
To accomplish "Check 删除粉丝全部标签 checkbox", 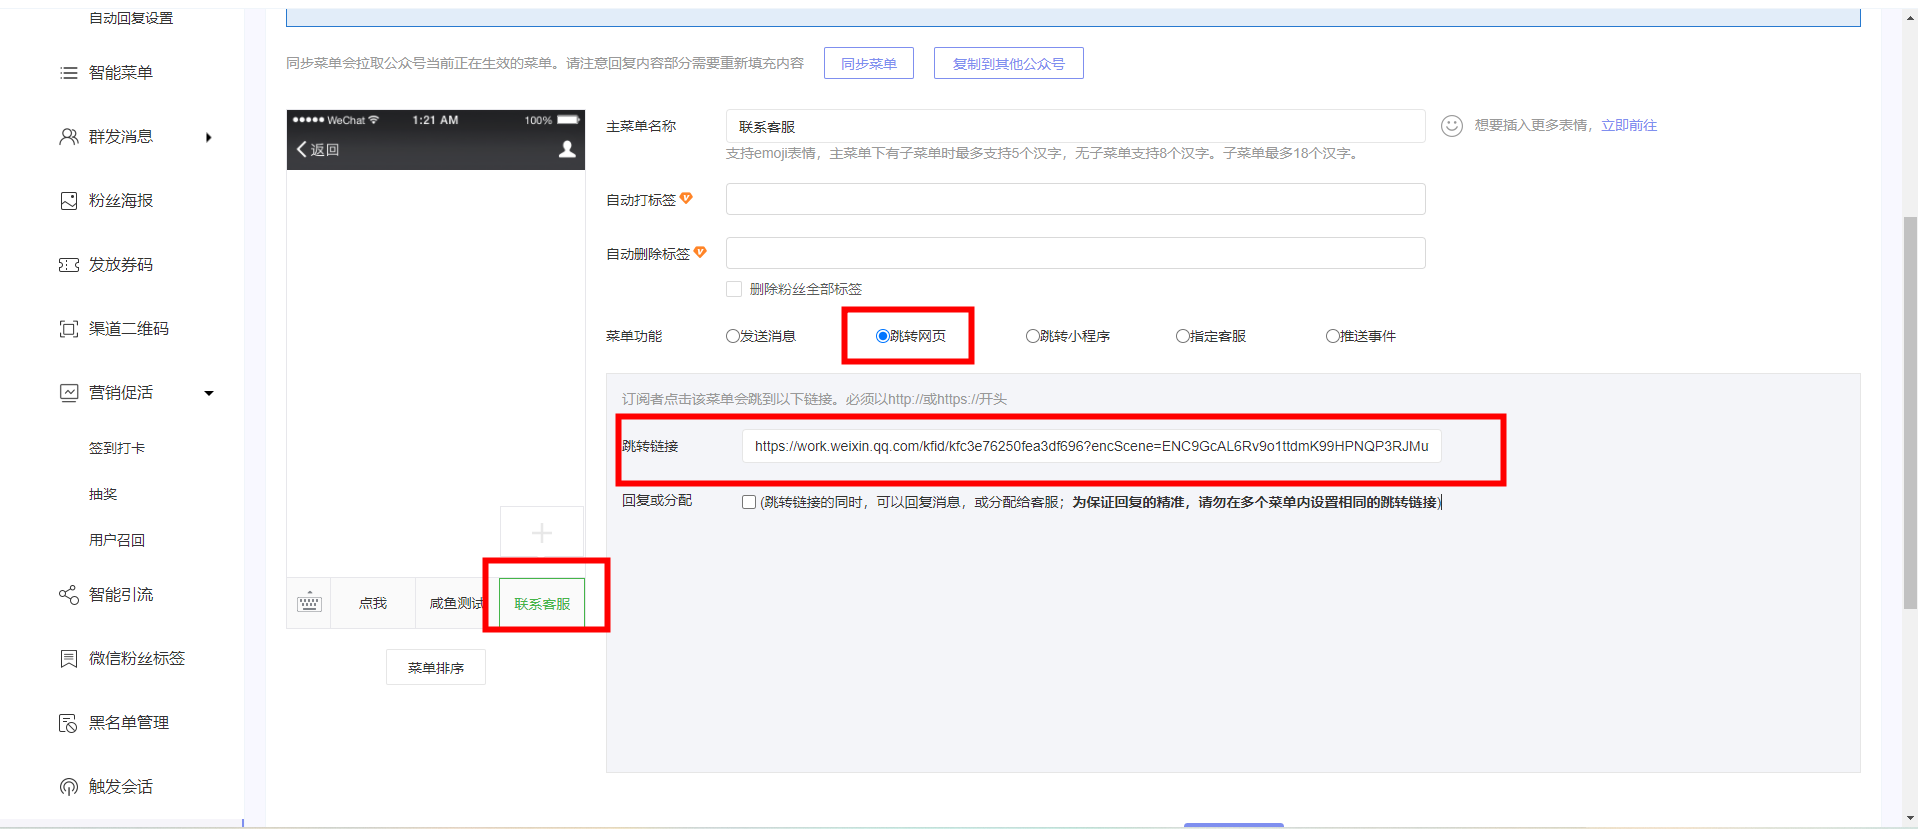I will pyautogui.click(x=734, y=289).
